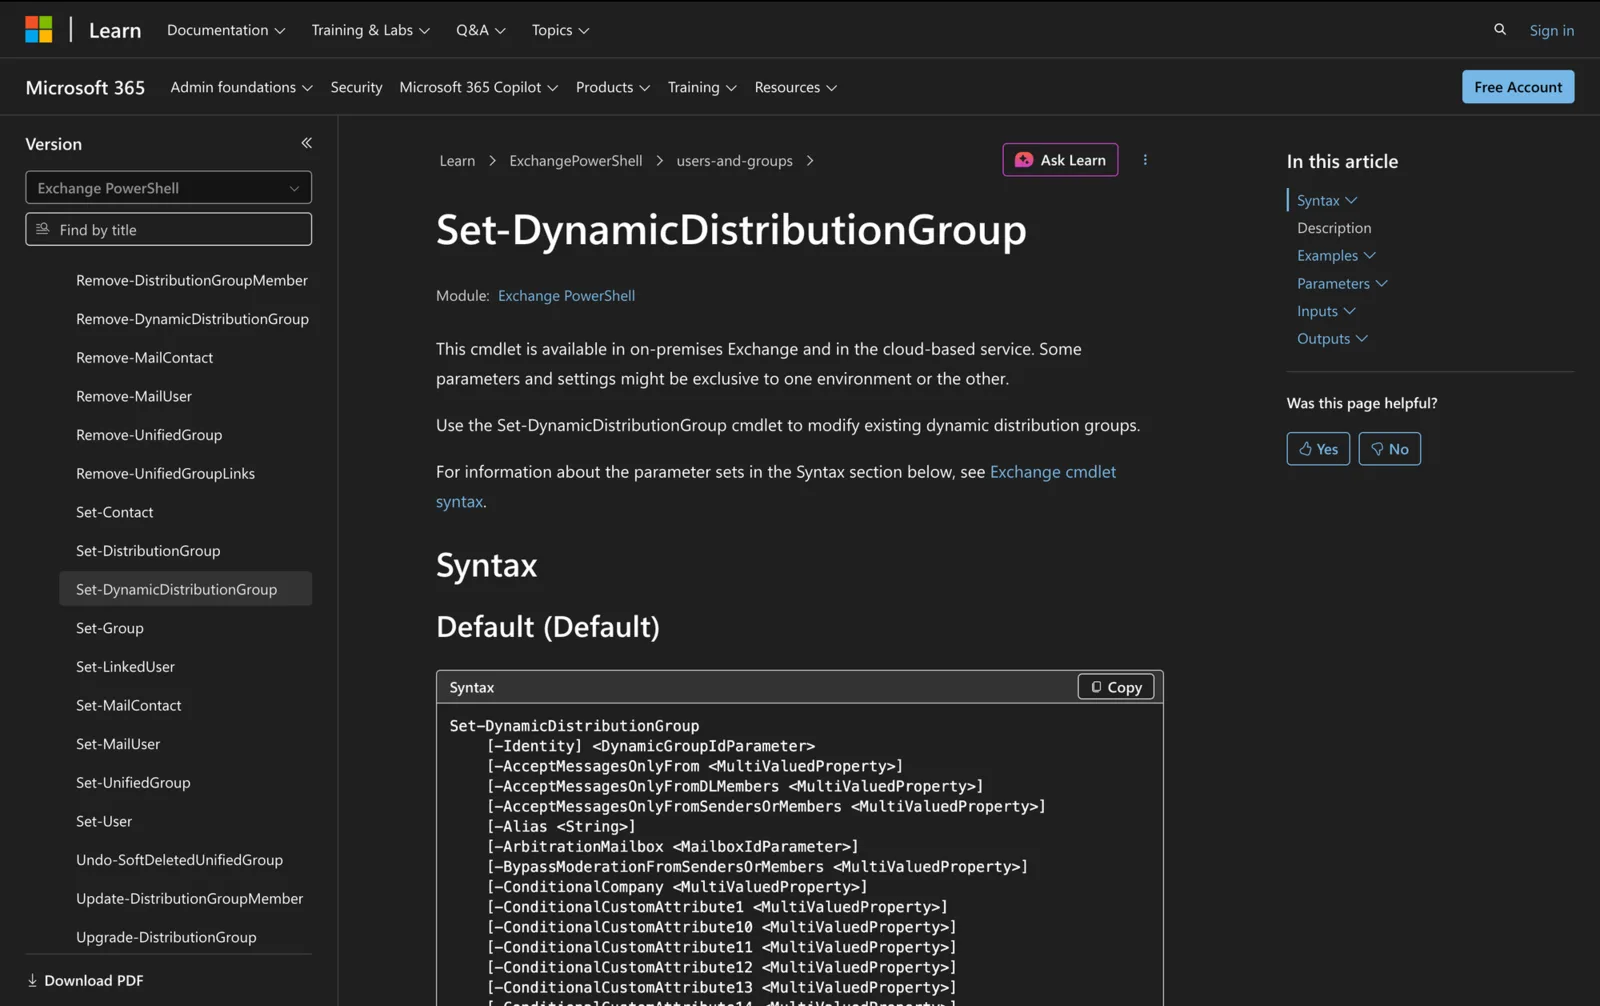Copy the Syntax code block

coord(1116,687)
